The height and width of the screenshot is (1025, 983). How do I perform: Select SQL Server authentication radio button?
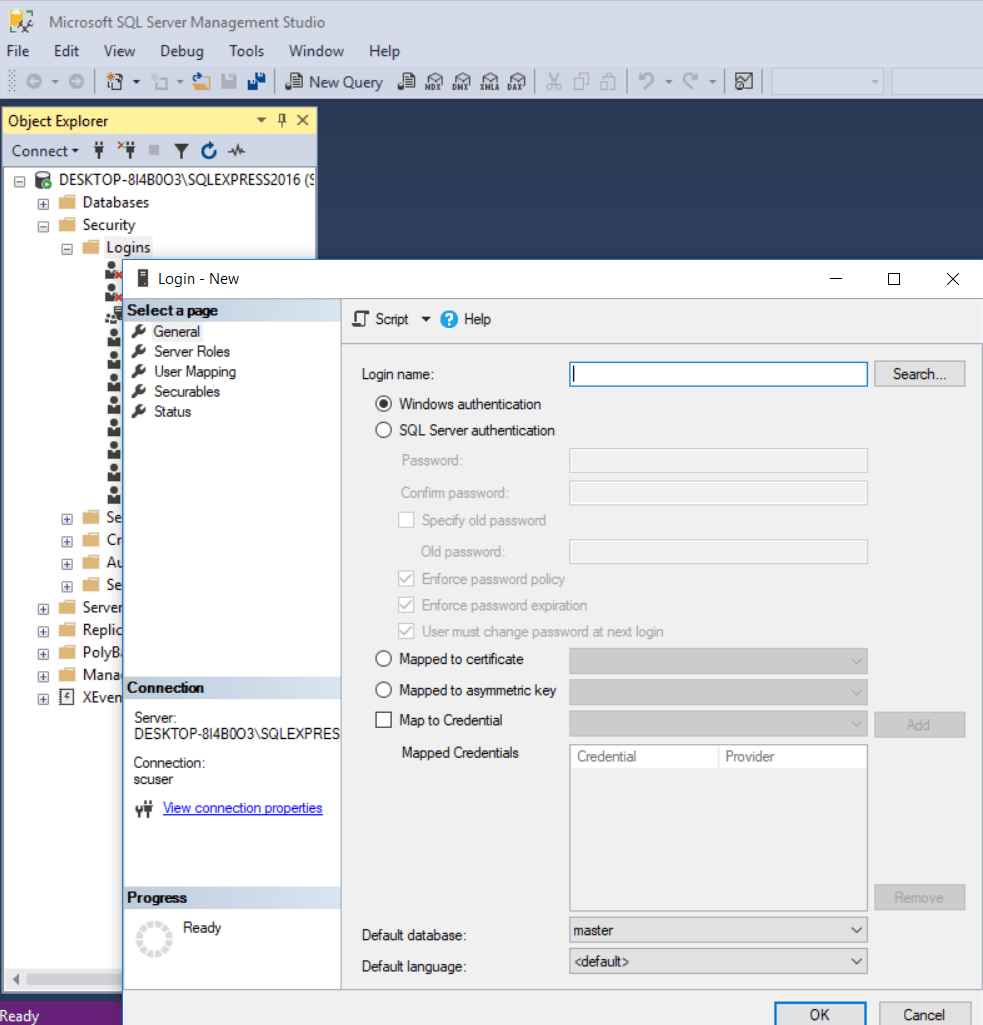point(384,431)
